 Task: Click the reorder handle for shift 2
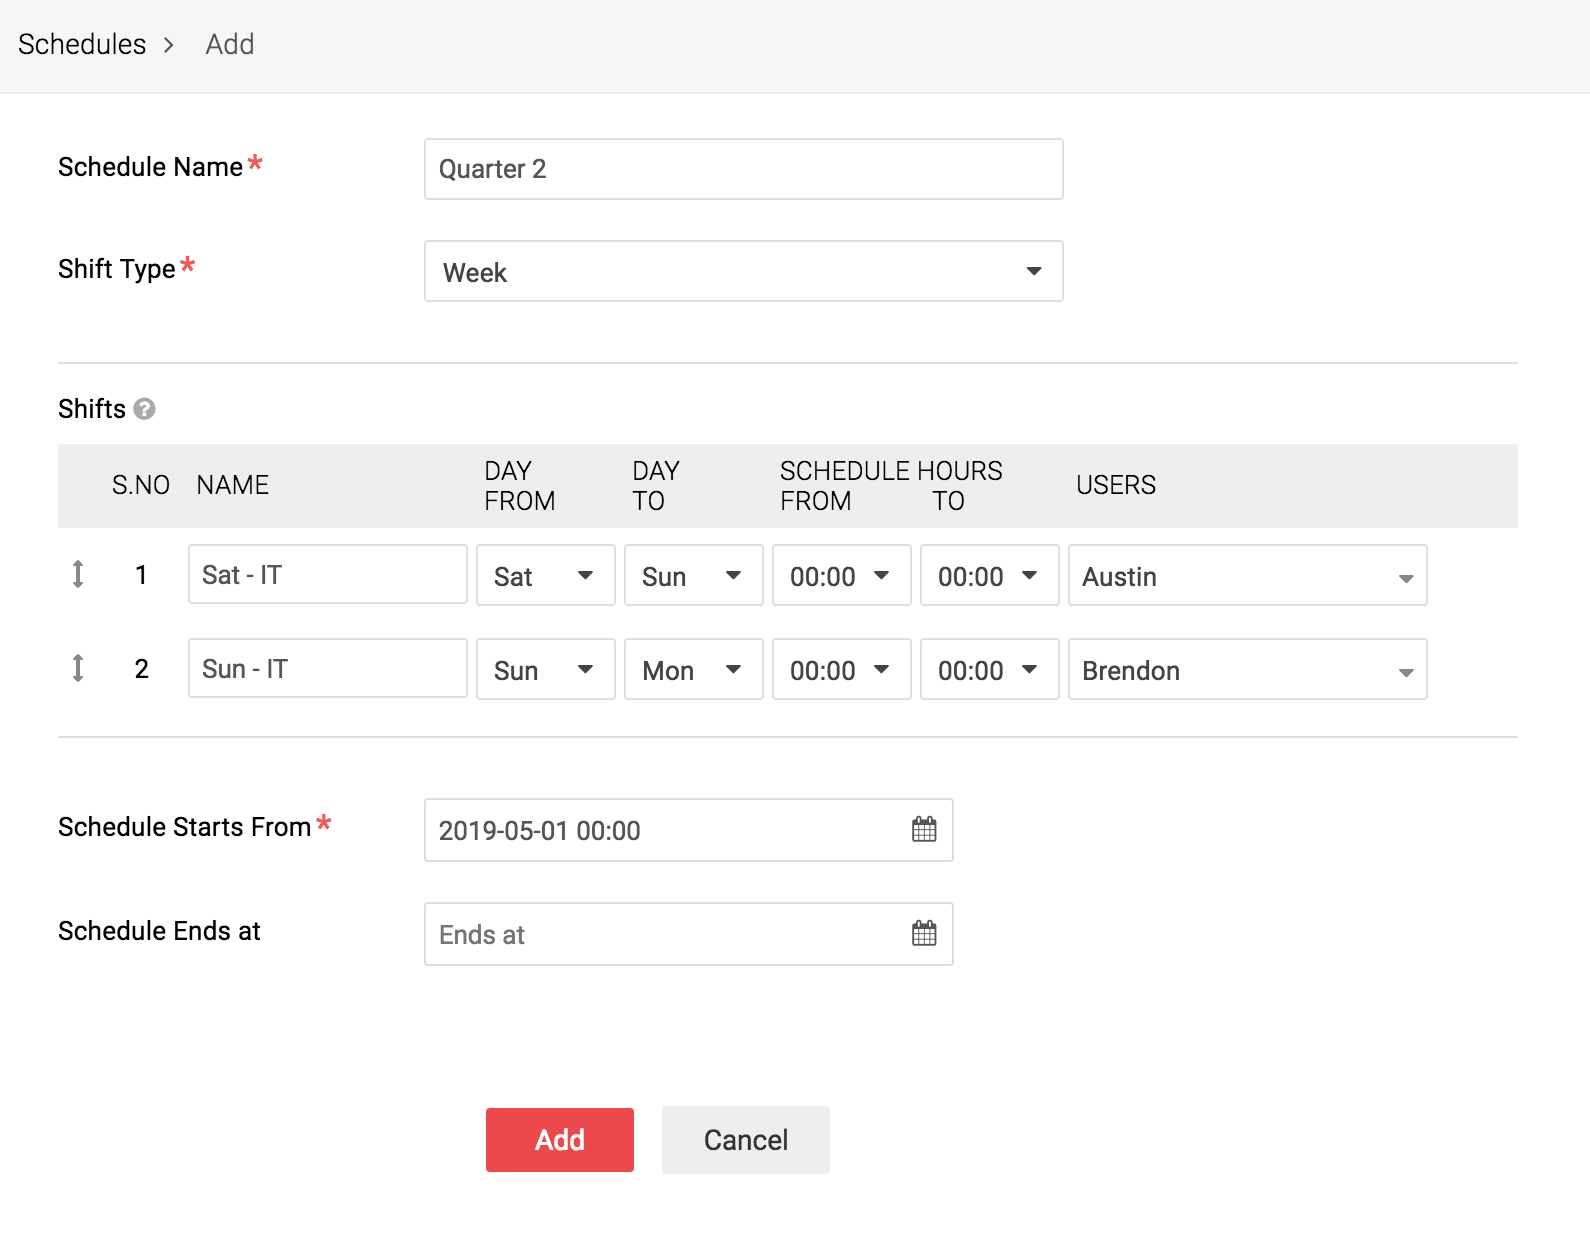(78, 668)
